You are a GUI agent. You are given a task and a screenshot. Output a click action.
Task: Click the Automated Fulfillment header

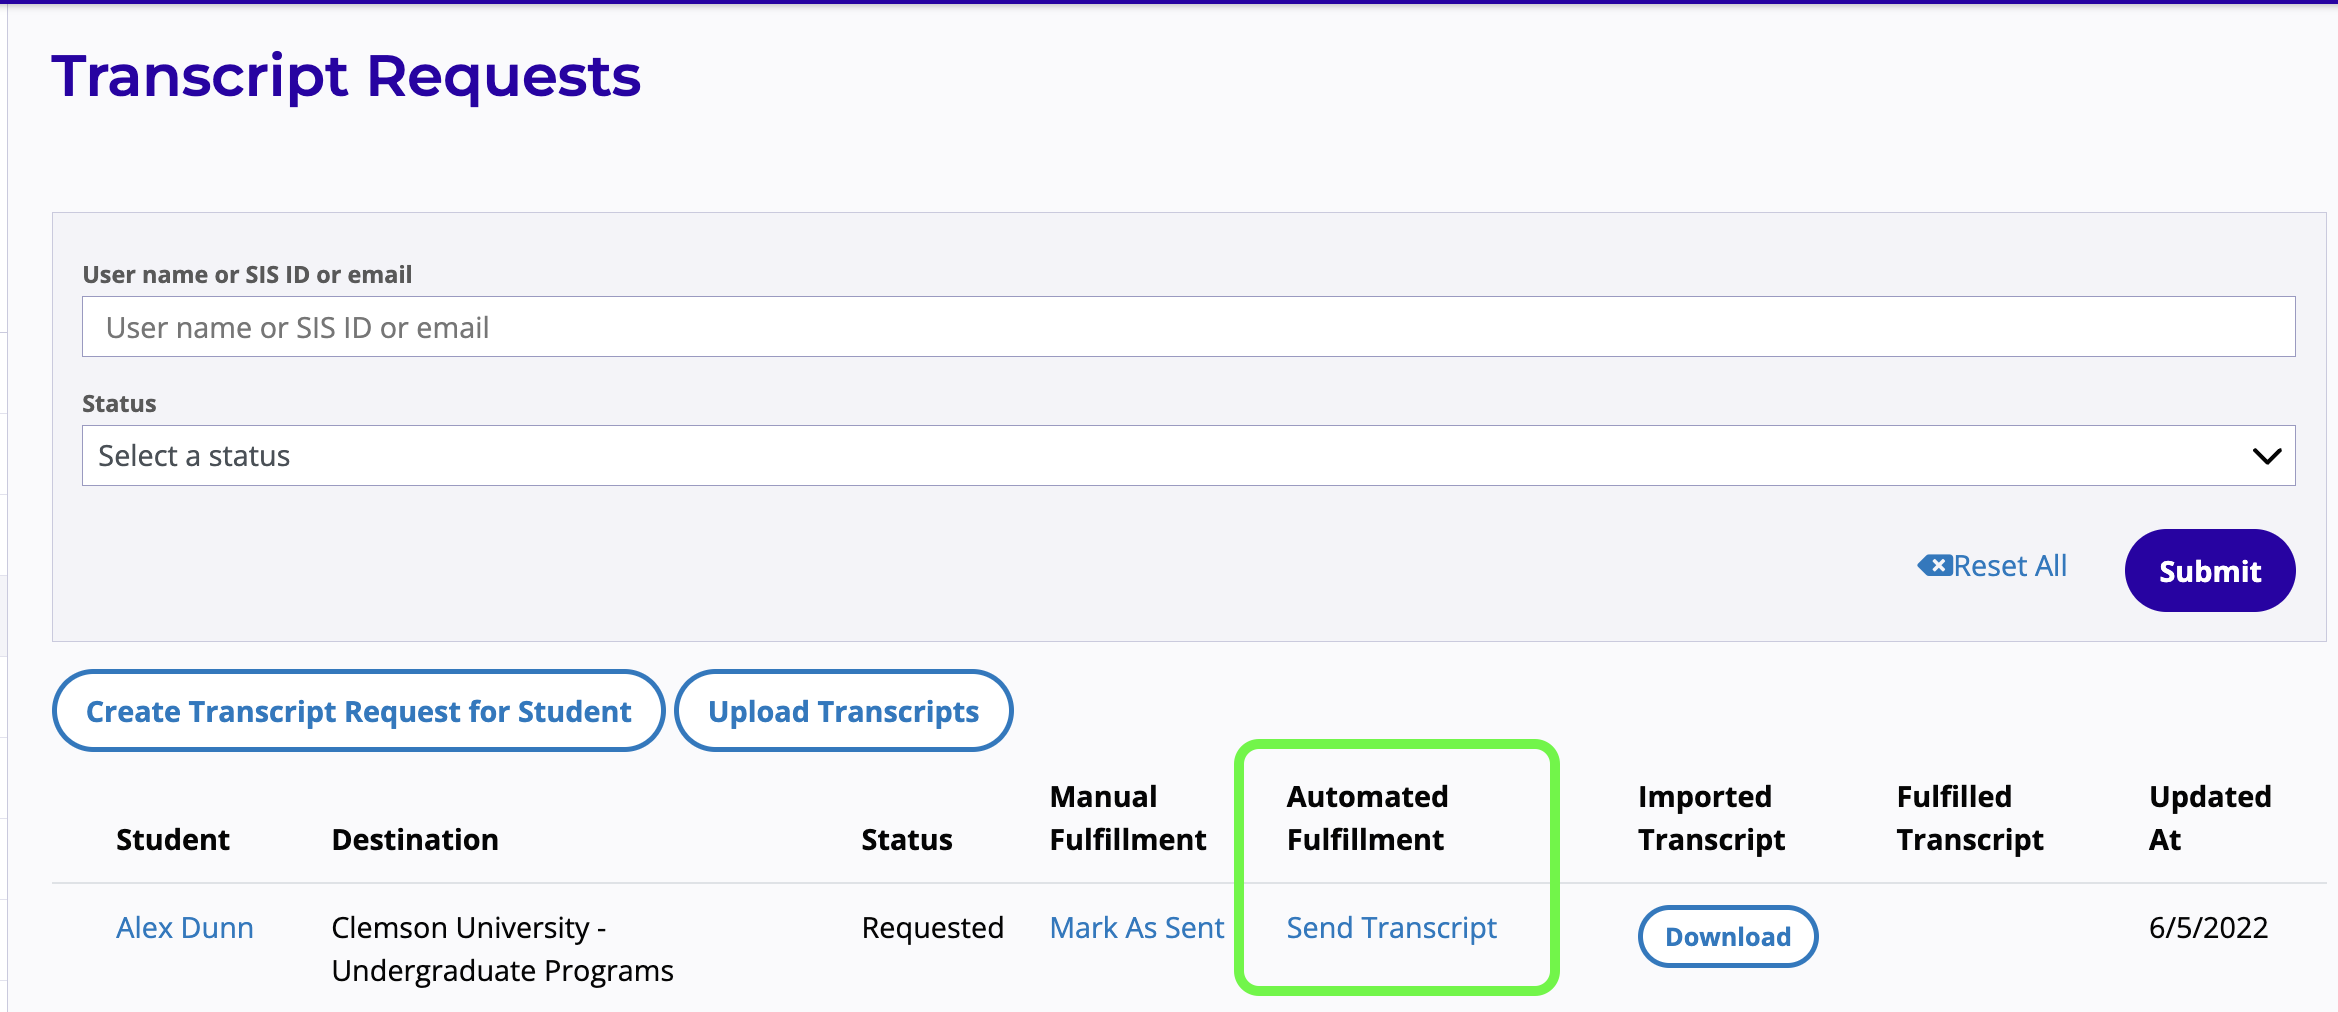tap(1367, 818)
